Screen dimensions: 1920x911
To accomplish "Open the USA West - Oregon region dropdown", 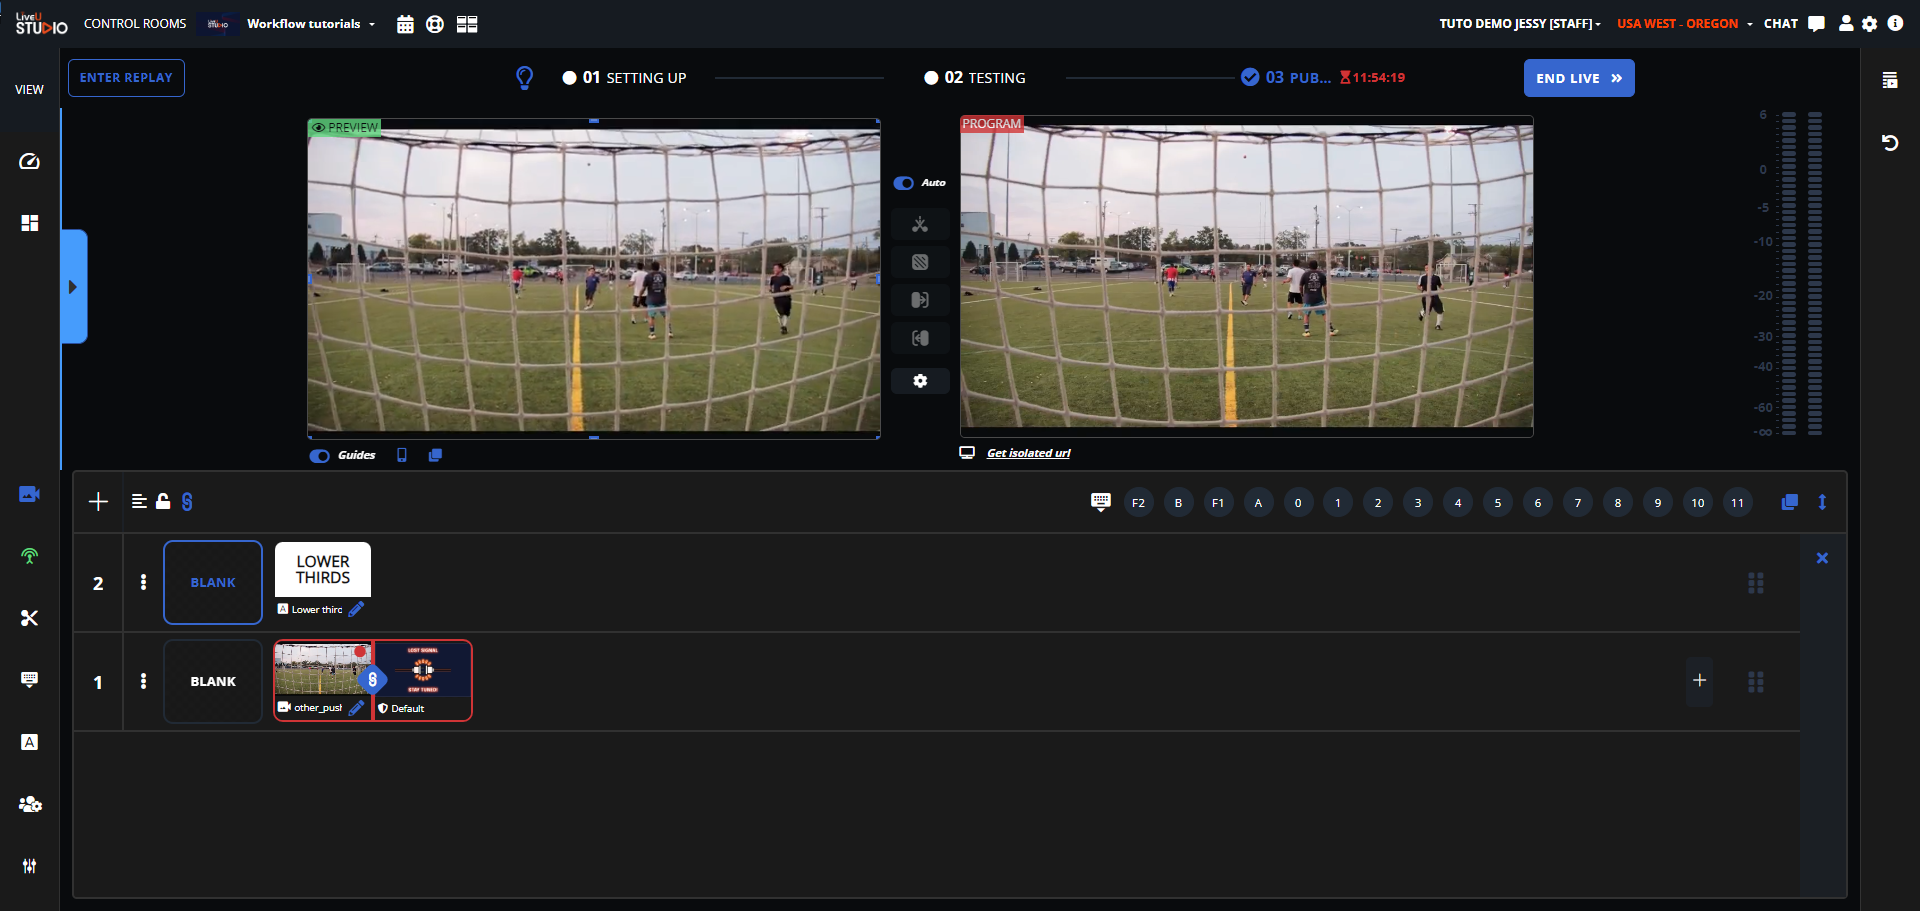I will [1684, 24].
